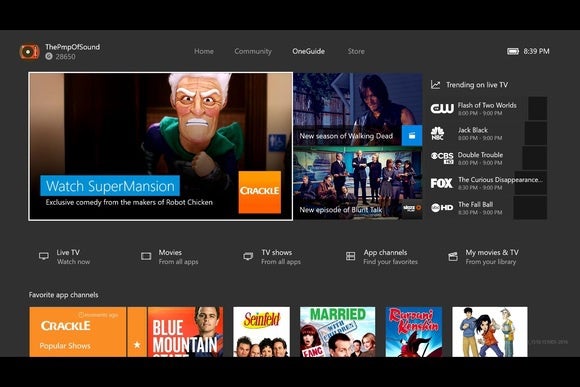Browse Movies From all apps
This screenshot has height=387, width=580.
tap(170, 257)
